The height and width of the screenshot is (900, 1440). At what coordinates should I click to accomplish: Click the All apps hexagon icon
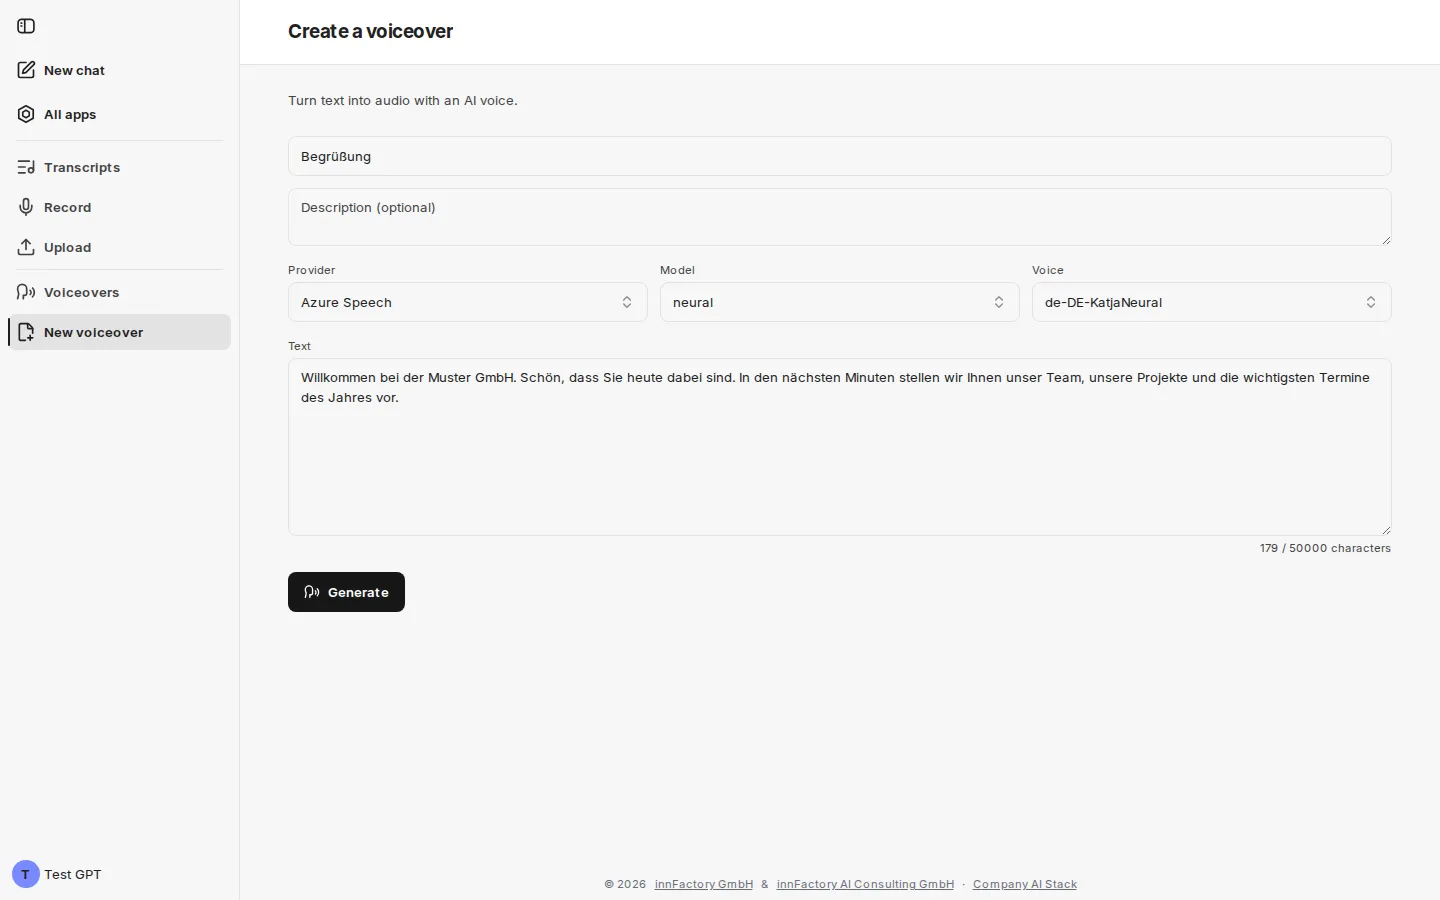26,114
